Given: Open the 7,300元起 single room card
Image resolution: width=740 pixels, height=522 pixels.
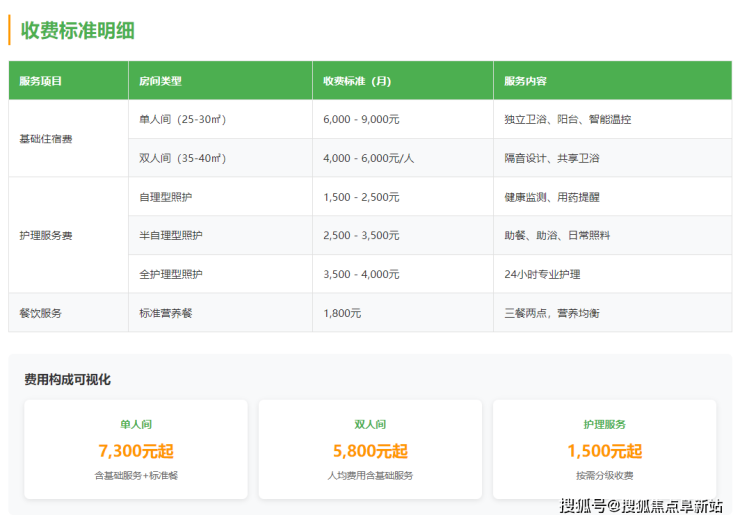Looking at the screenshot, I should (136, 450).
